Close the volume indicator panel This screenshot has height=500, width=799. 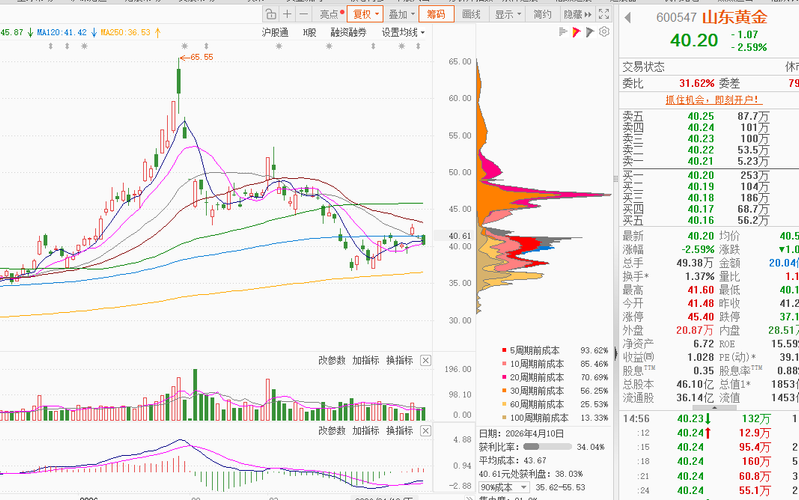pyautogui.click(x=425, y=360)
